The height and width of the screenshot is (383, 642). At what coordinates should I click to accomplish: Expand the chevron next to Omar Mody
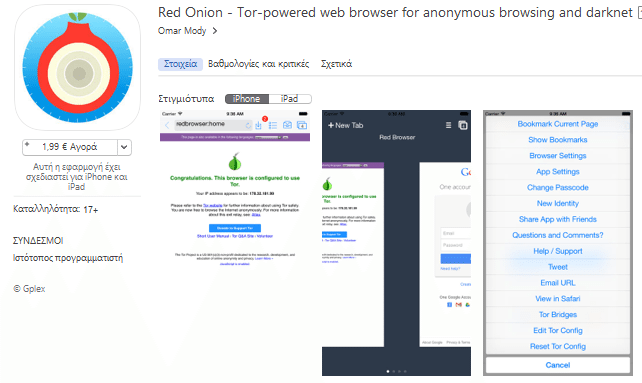tap(215, 31)
